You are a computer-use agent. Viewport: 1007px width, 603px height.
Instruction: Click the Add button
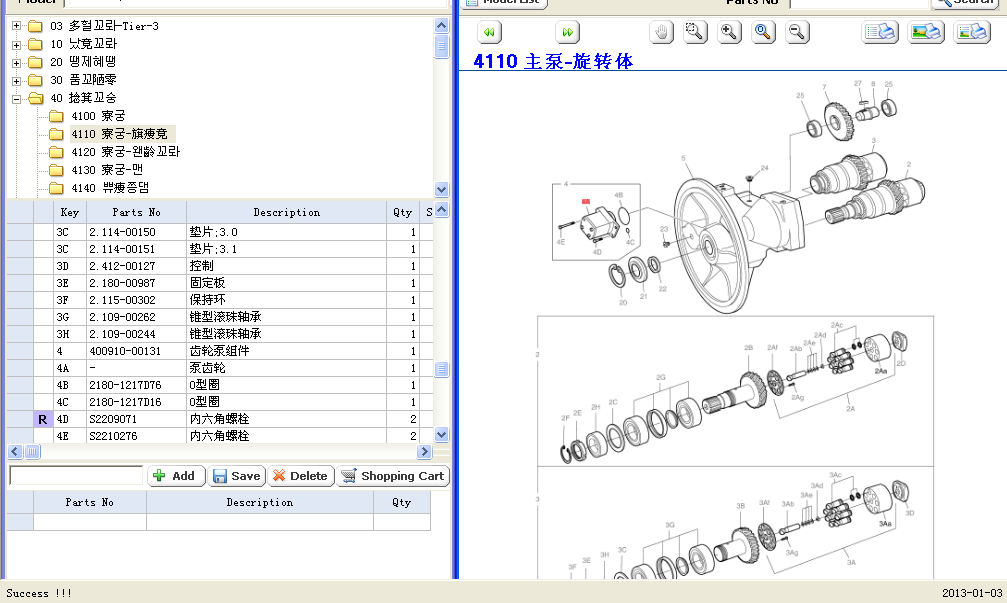[x=176, y=476]
